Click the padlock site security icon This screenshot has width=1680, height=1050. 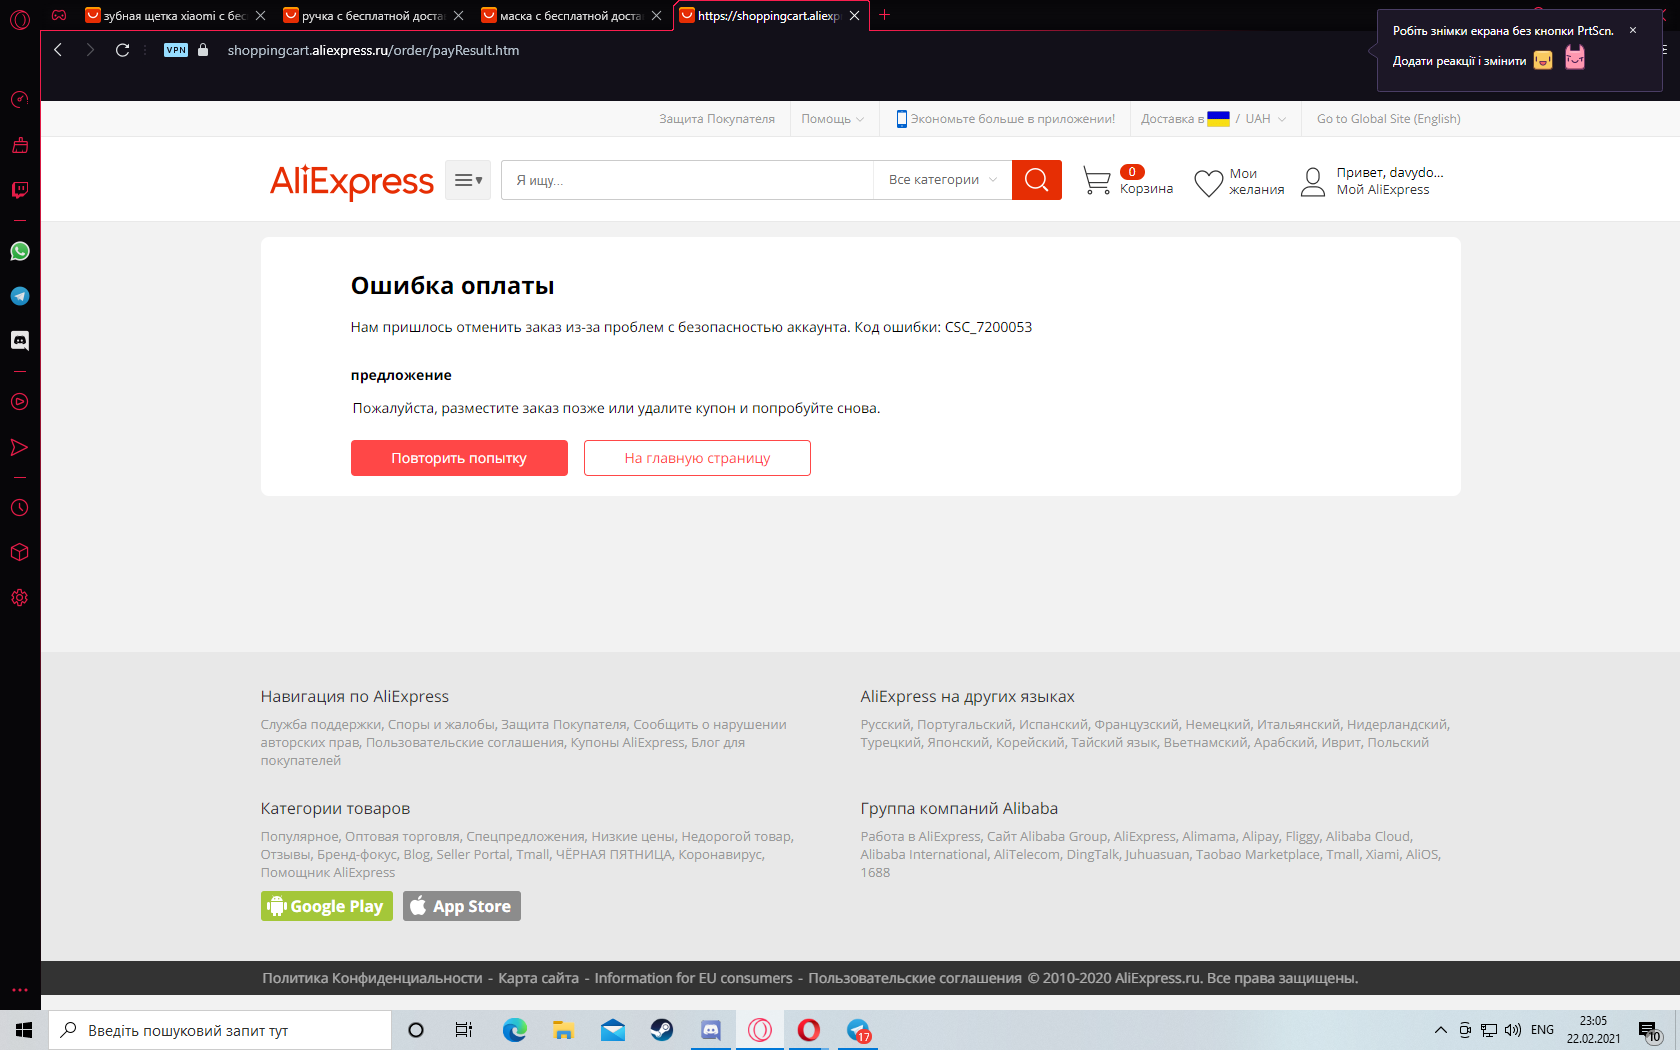tap(203, 50)
